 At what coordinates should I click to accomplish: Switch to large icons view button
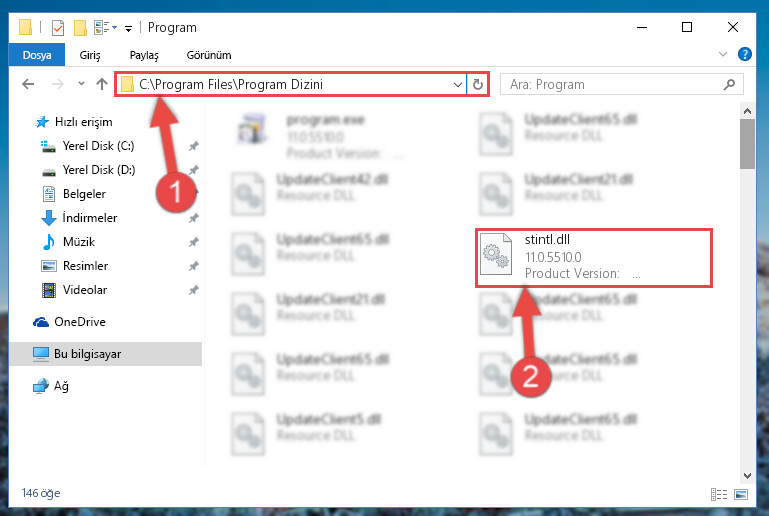(x=741, y=494)
